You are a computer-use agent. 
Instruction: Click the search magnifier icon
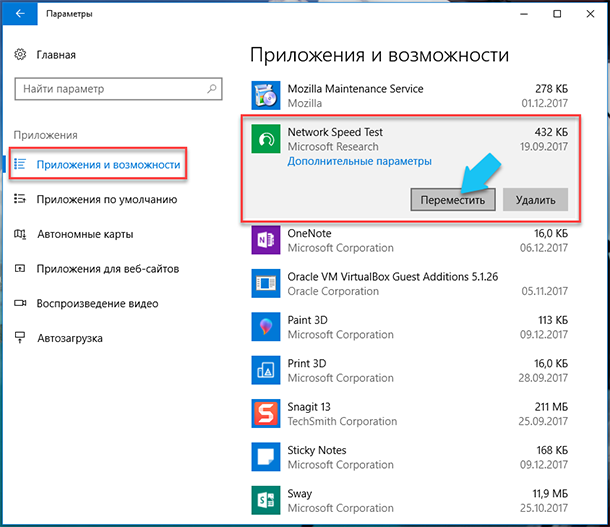(x=212, y=89)
